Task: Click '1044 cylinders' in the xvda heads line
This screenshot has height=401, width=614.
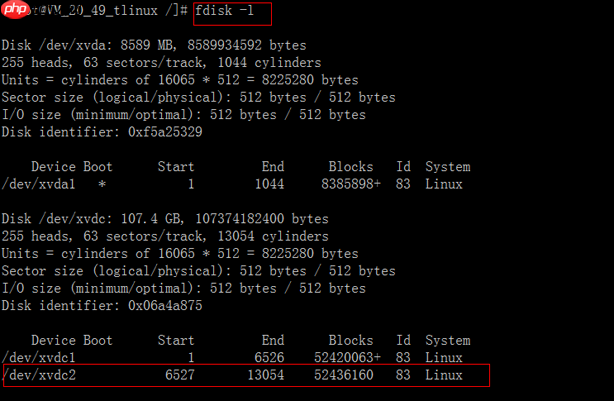Action: pos(269,63)
